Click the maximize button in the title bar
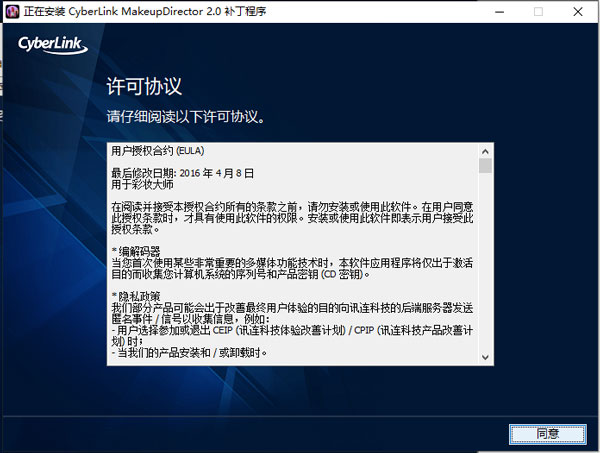The width and height of the screenshot is (600, 453). 538,12
